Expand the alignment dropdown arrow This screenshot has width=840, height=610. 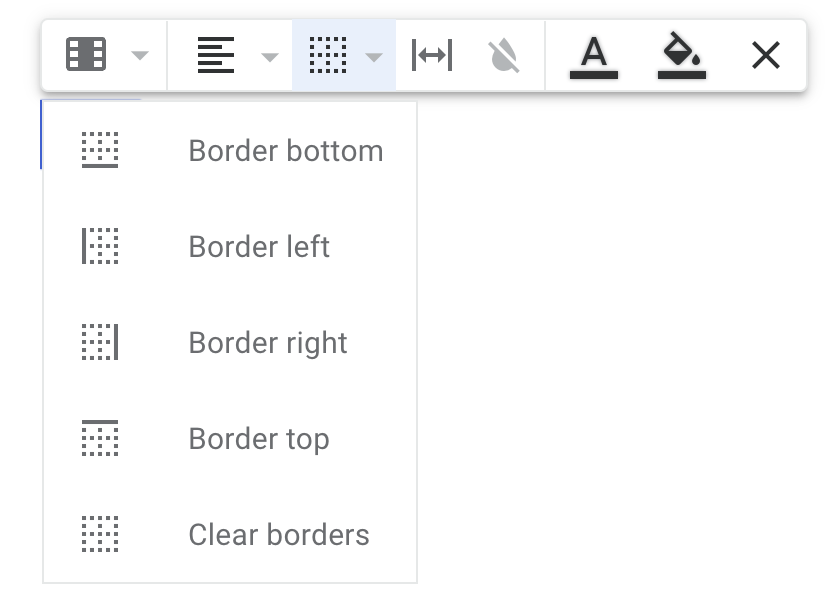tap(269, 57)
